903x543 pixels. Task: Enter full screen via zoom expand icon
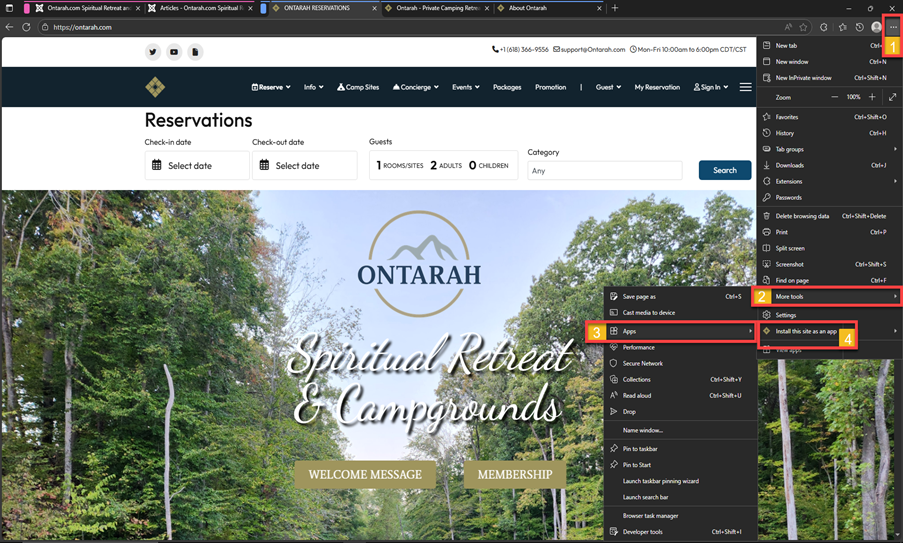[x=892, y=97]
